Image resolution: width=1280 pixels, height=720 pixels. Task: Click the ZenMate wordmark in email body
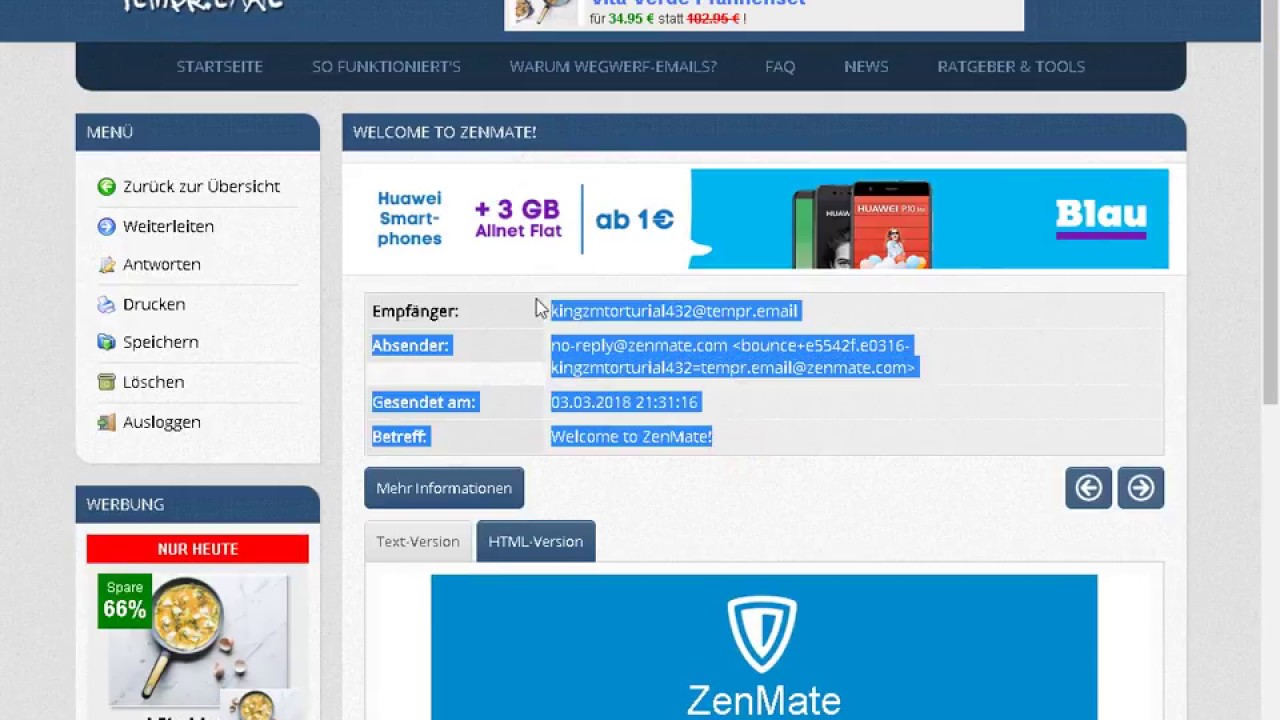pyautogui.click(x=764, y=699)
